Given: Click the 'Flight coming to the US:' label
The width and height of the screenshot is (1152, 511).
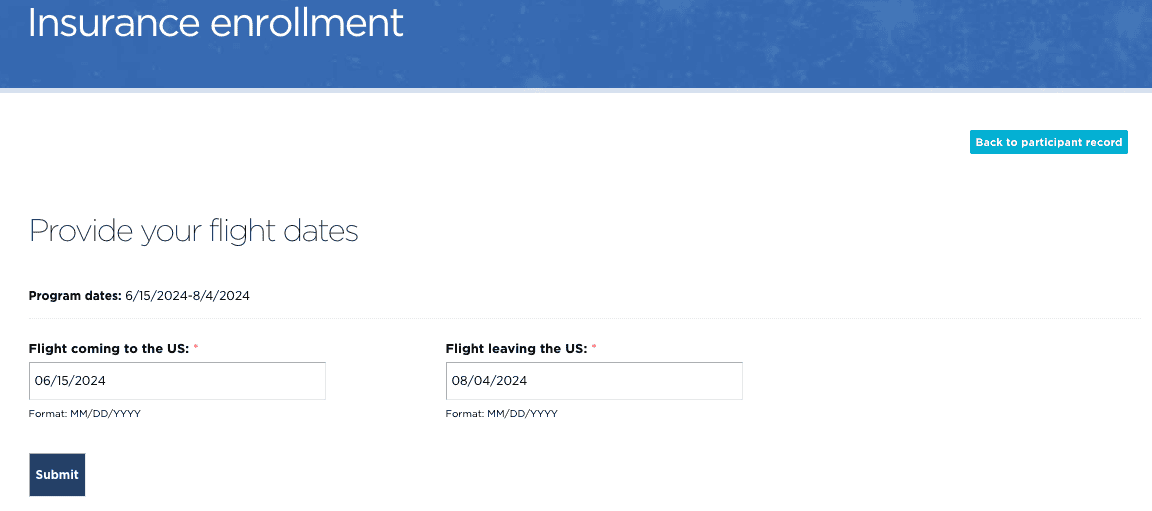Looking at the screenshot, I should [108, 349].
